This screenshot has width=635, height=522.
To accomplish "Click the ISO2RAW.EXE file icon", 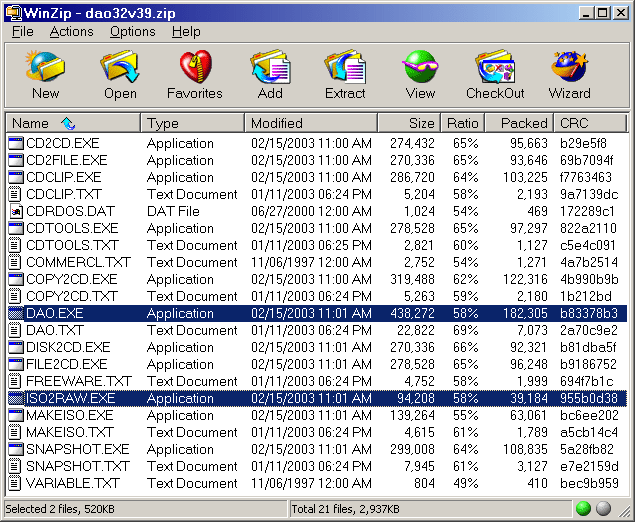I will (x=15, y=398).
